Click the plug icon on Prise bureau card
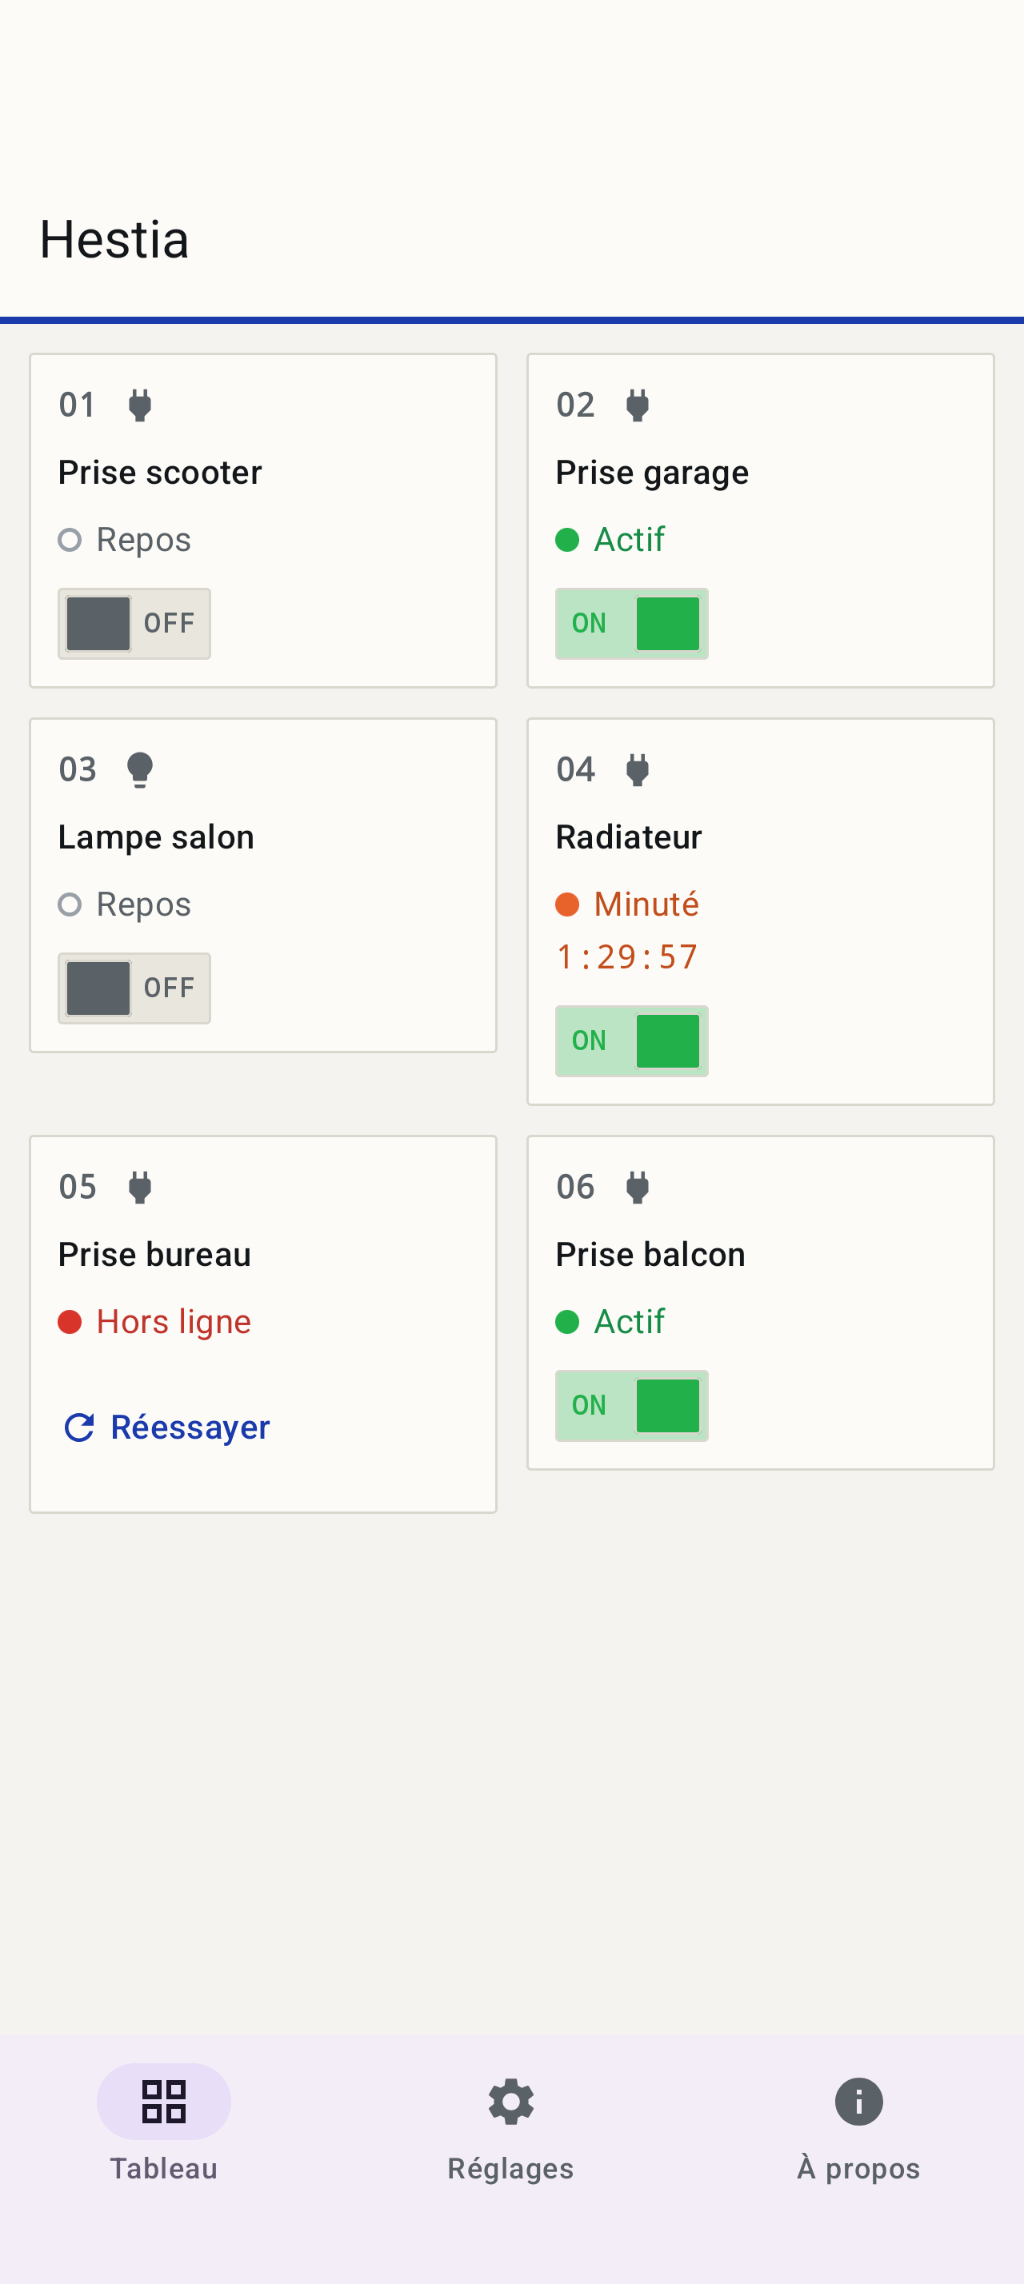This screenshot has height=2284, width=1024. tap(140, 1187)
